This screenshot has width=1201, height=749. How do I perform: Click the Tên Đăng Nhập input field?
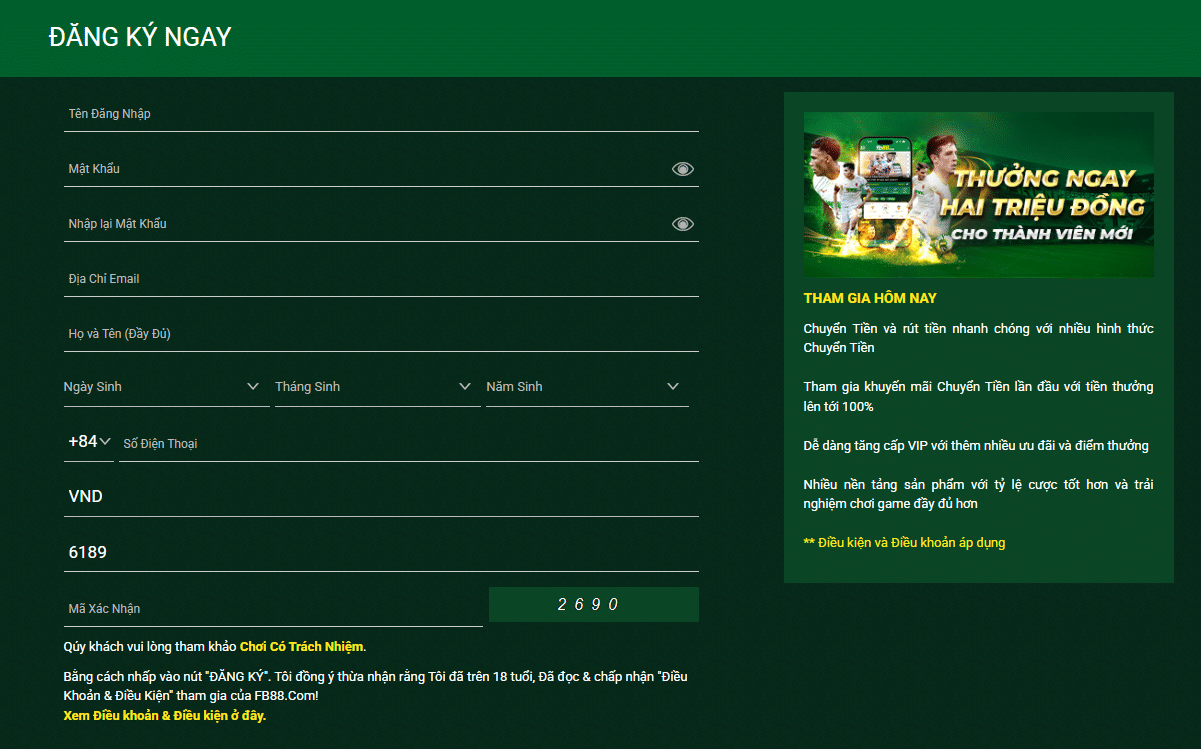click(381, 113)
